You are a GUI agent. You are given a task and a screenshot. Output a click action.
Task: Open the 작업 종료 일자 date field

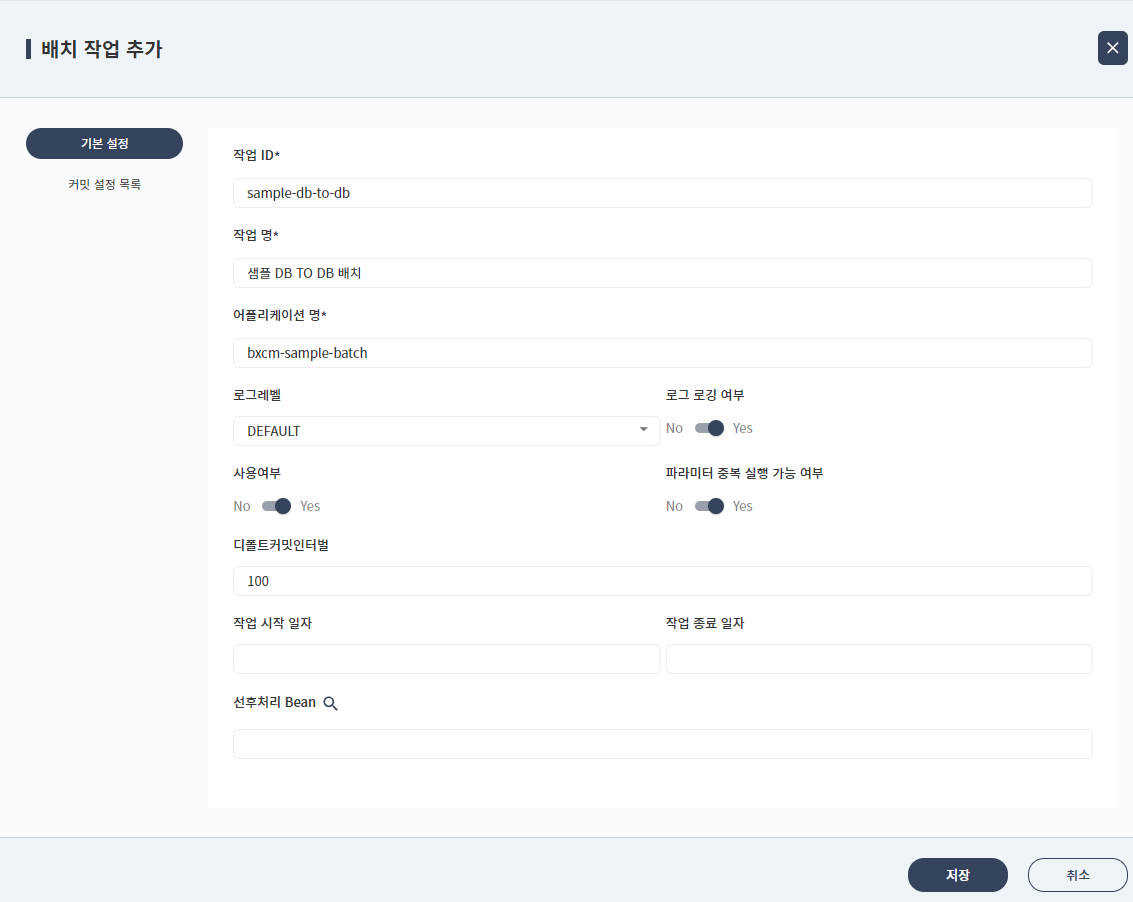(879, 659)
